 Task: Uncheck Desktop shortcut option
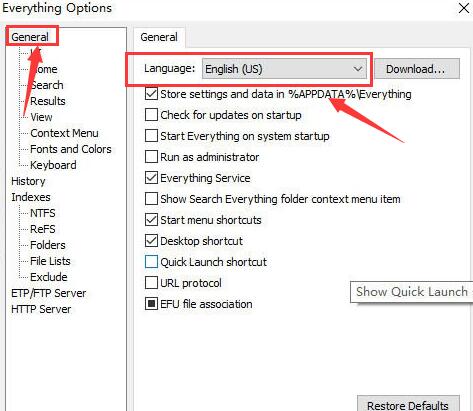click(x=151, y=241)
